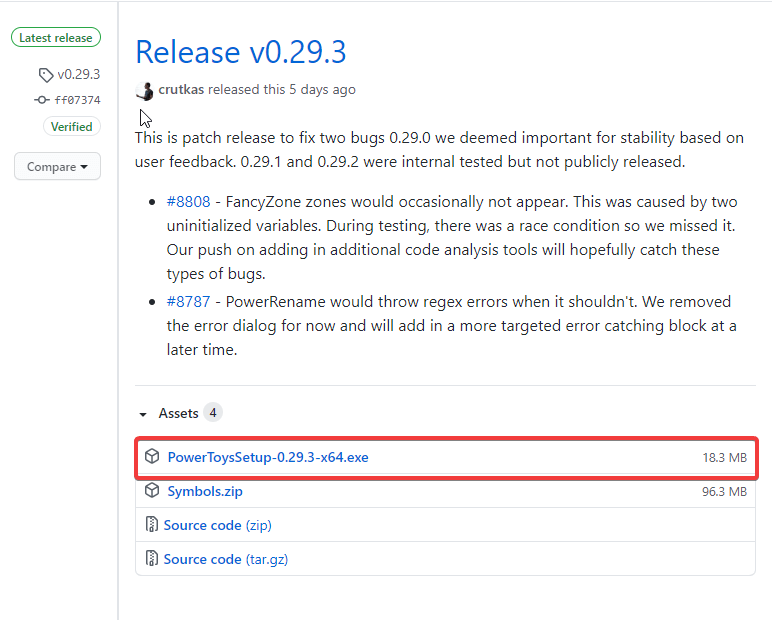Click the file icon for Source code (tar.gz)
The image size is (776, 620).
(152, 559)
